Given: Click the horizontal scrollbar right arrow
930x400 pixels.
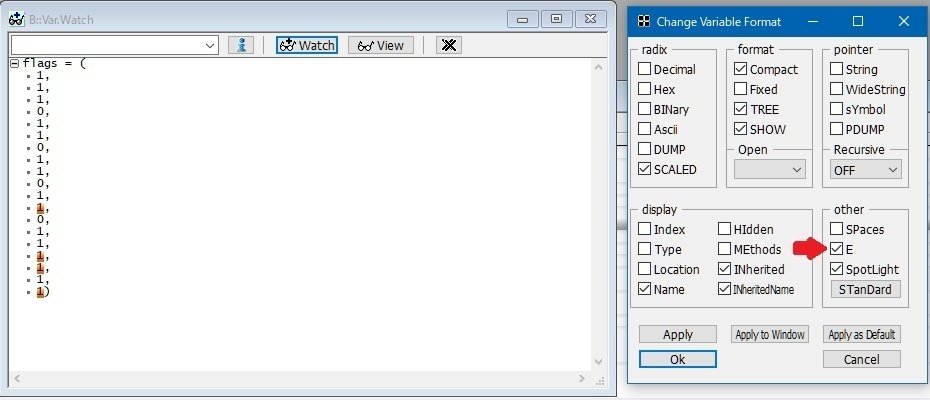Looking at the screenshot, I should pos(582,378).
